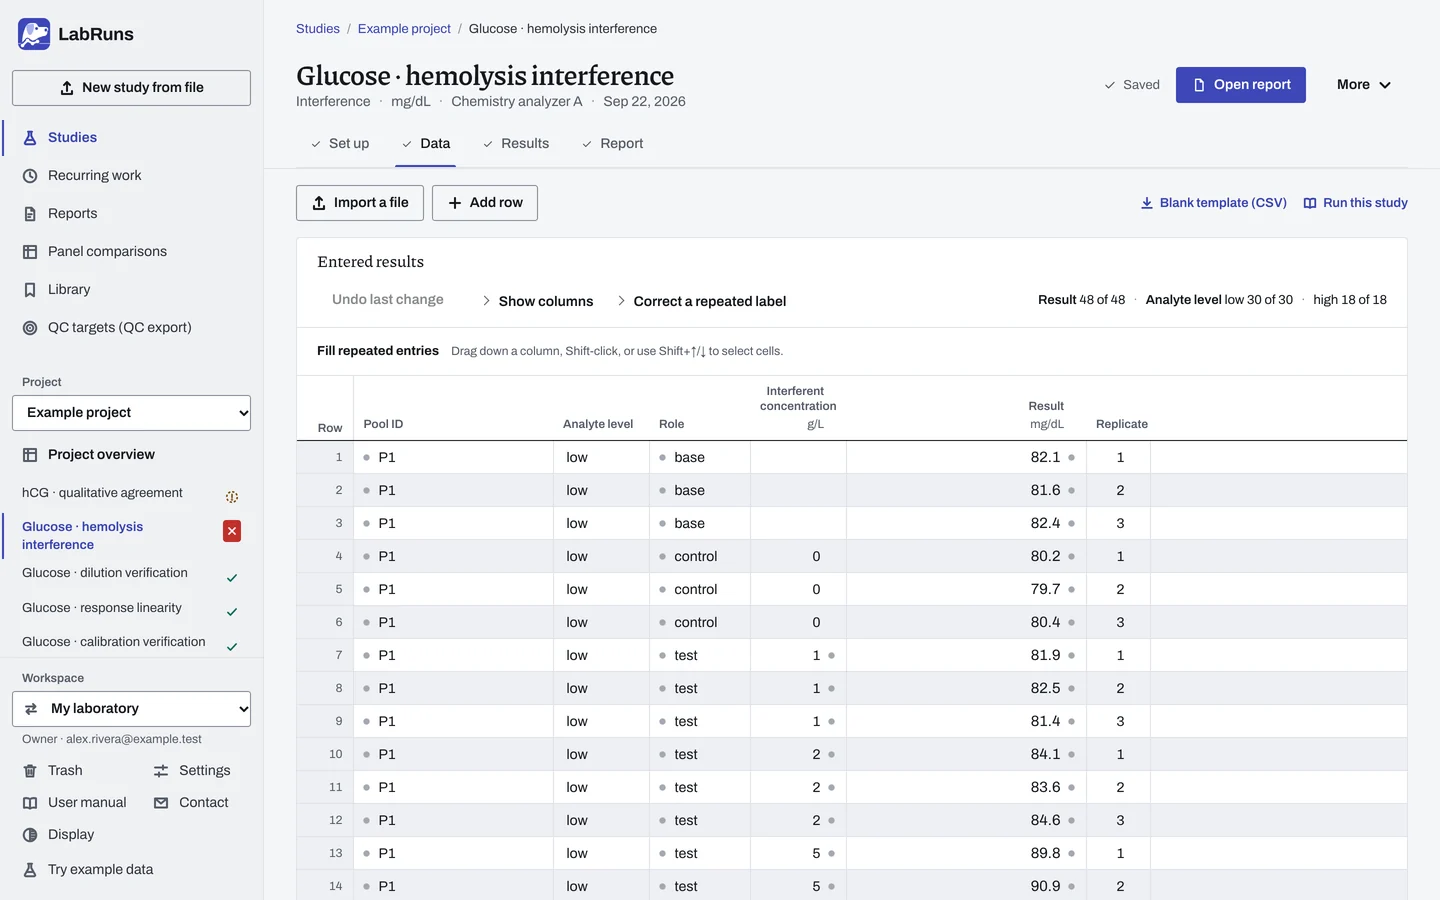Switch to the Results tab
1440x900 pixels.
pos(516,144)
